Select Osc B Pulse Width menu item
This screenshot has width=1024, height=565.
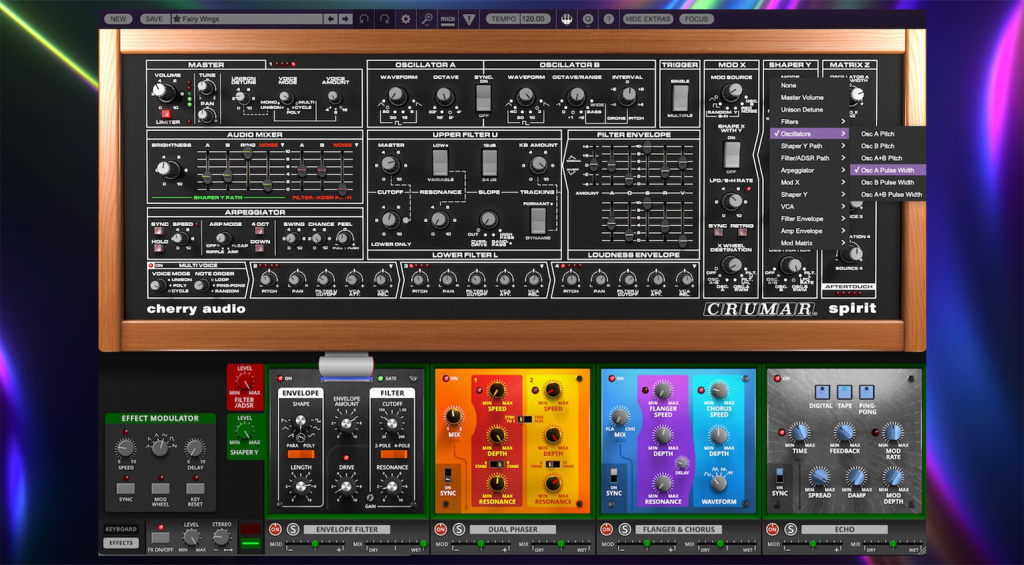887,182
